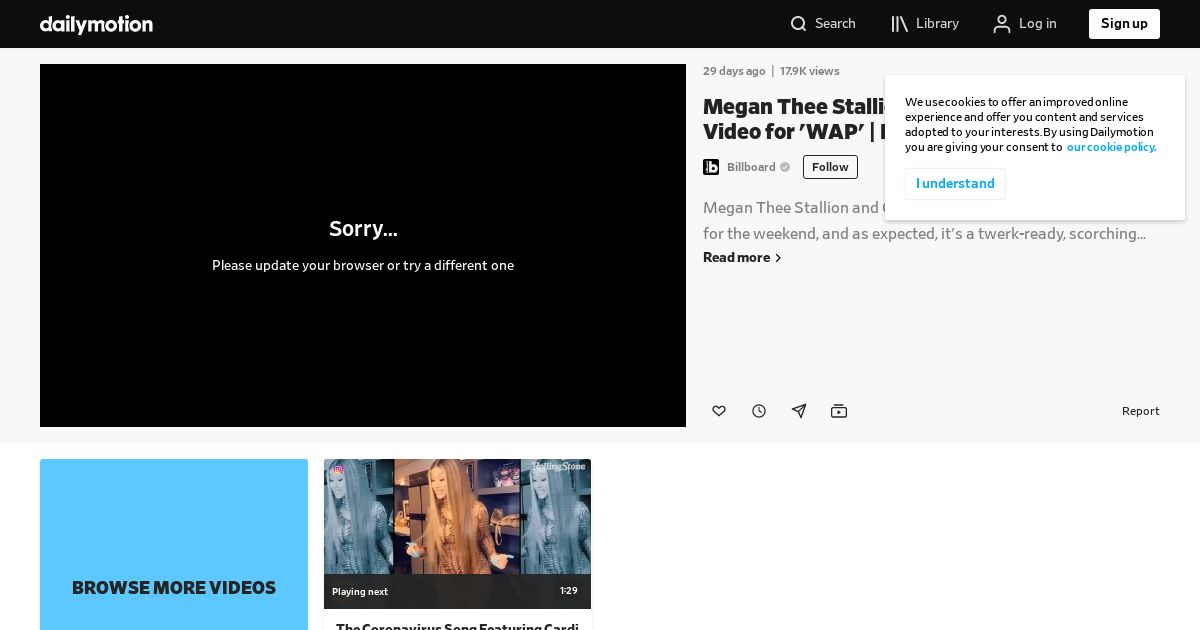Screen dimensions: 1200x630
Task: Add video to a playlist icon
Action: 839,411
